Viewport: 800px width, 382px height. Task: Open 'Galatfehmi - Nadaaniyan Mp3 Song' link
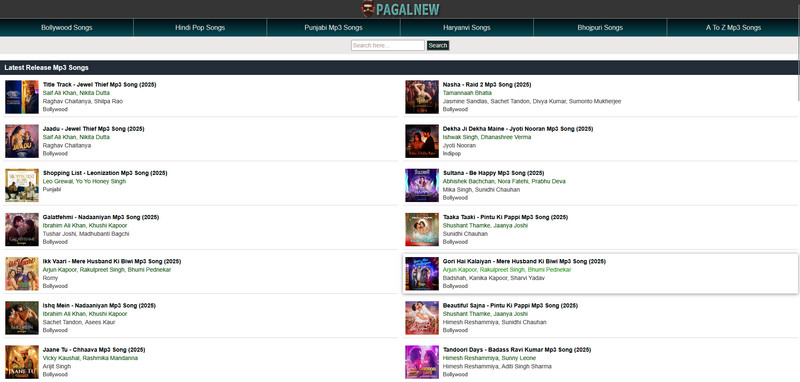(101, 217)
